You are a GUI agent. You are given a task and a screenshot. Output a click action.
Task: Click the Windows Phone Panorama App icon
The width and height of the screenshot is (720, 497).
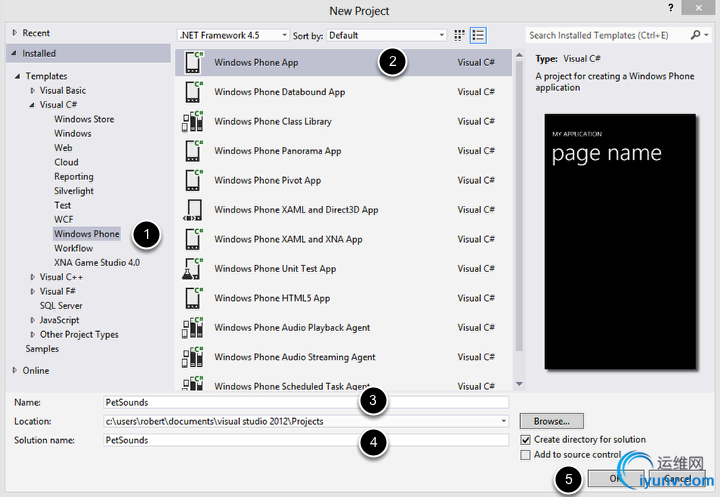point(193,151)
